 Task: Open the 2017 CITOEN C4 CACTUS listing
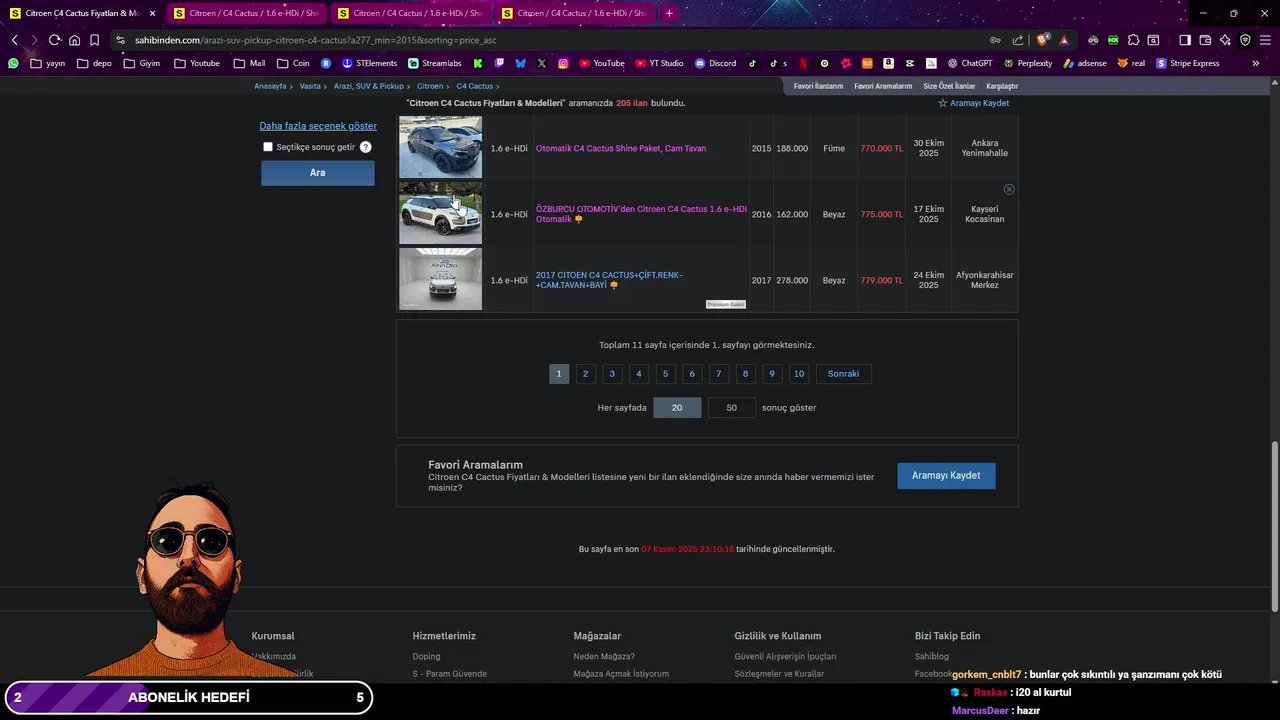click(x=609, y=280)
